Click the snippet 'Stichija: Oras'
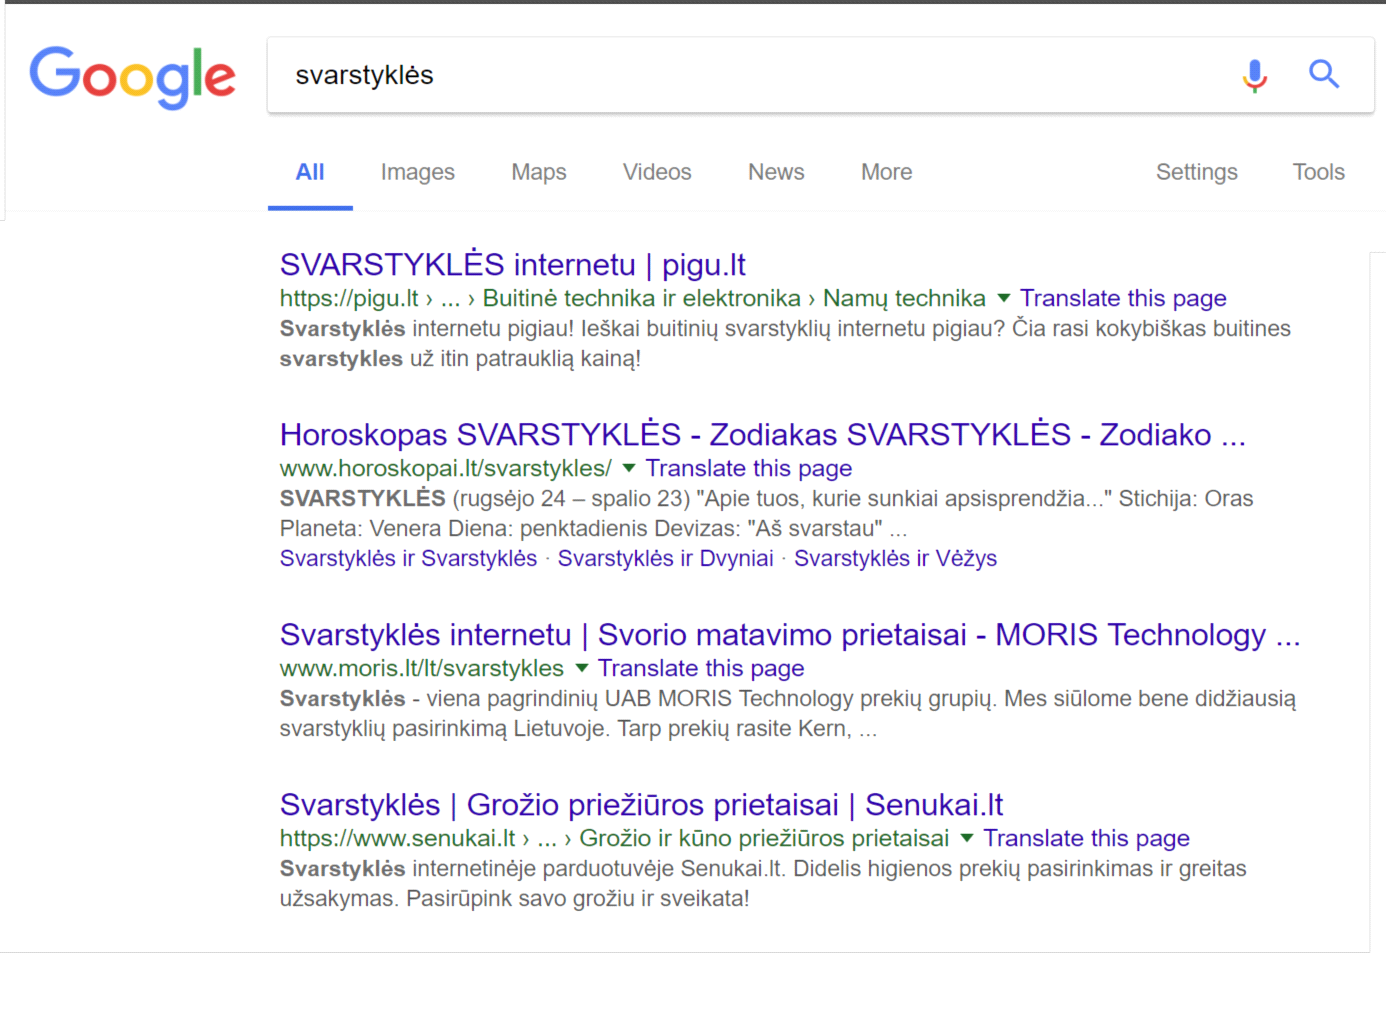Image resolution: width=1386 pixels, height=1023 pixels. point(1186,498)
